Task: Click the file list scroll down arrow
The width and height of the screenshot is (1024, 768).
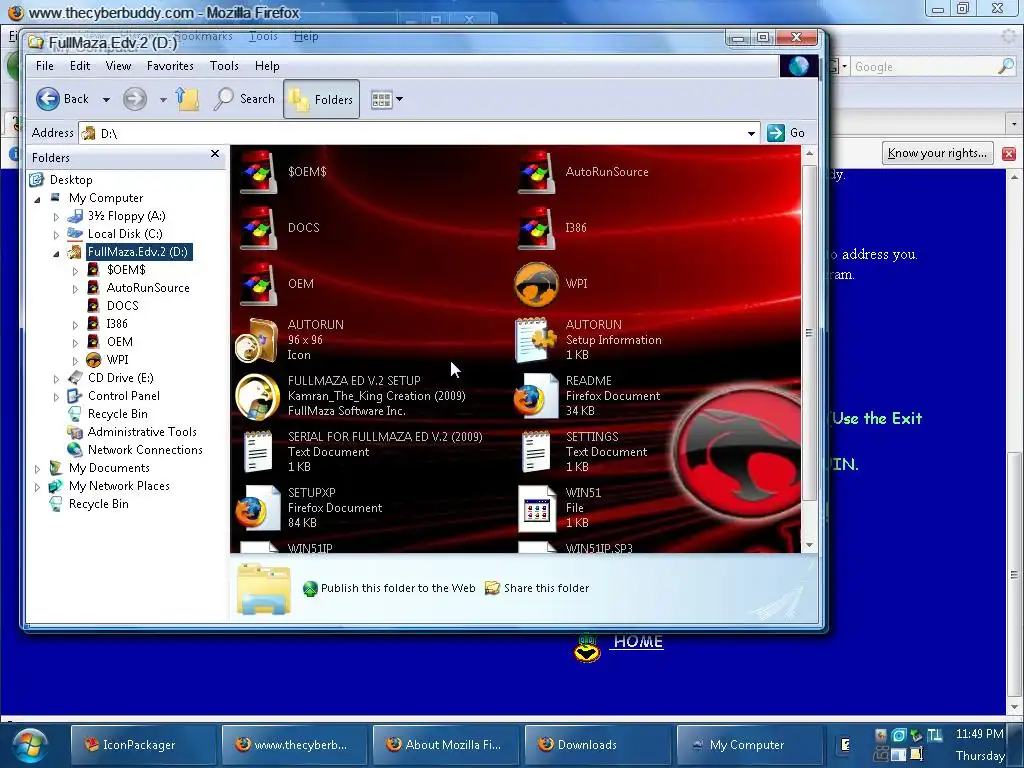Action: [809, 545]
